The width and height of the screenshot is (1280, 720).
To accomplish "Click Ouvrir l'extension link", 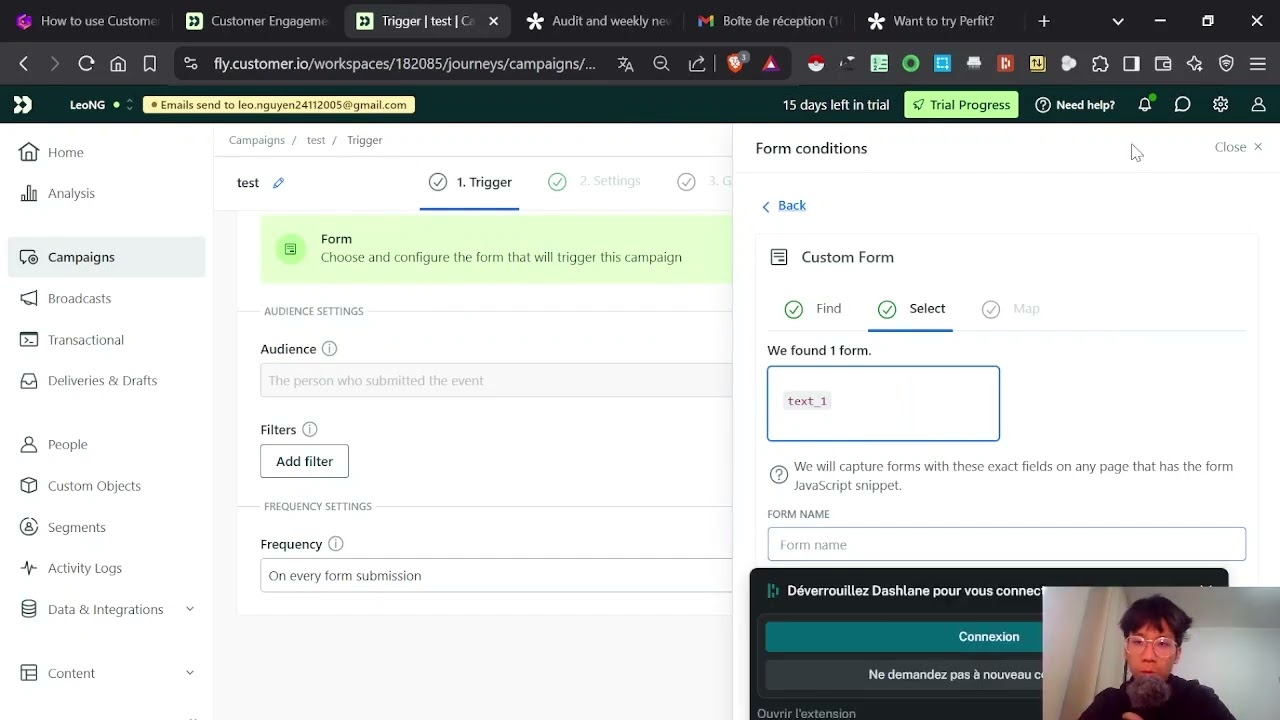I will click(806, 713).
